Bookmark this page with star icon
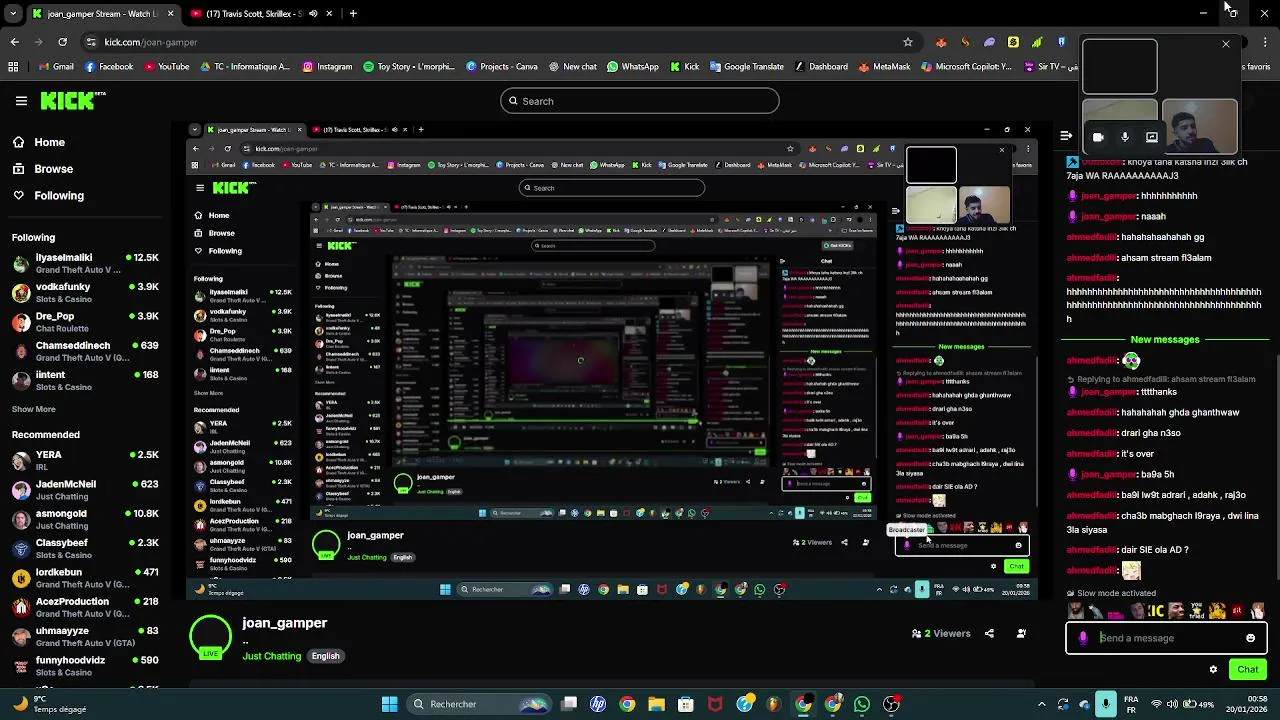The height and width of the screenshot is (720, 1280). (x=907, y=42)
